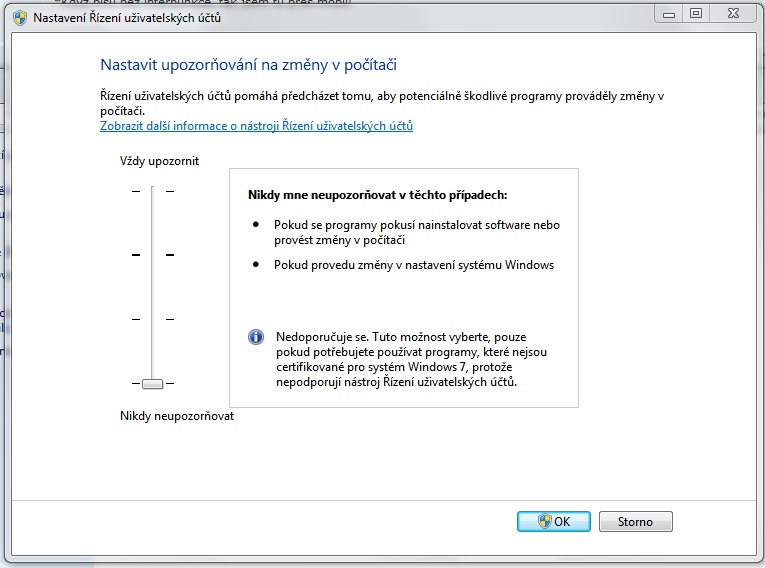Screen dimensions: 765x568
Task: Open link Zobrazit další informace o nástroji
Action: click(x=256, y=126)
